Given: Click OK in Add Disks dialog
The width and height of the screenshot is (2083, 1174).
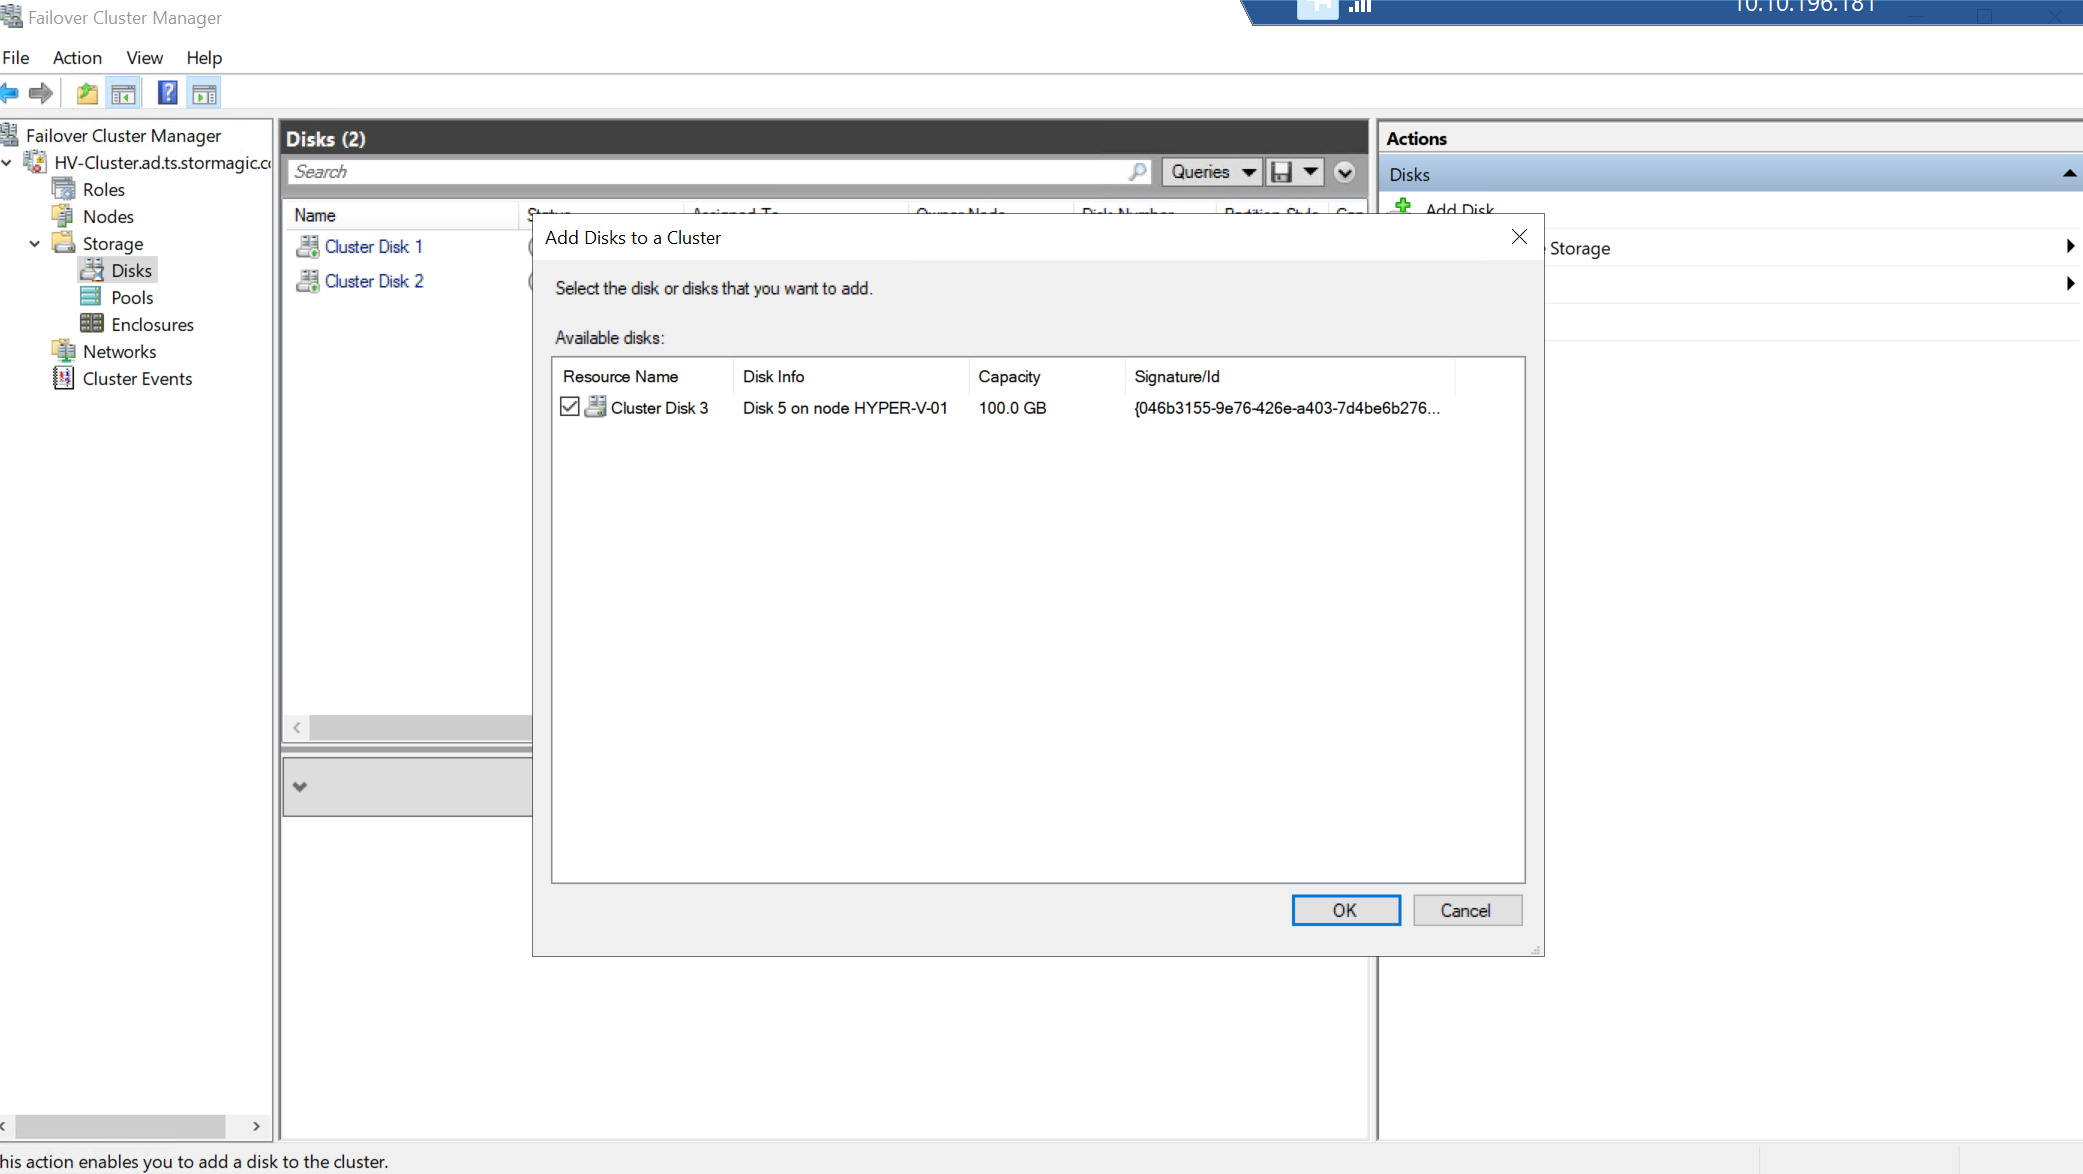Looking at the screenshot, I should [x=1346, y=910].
